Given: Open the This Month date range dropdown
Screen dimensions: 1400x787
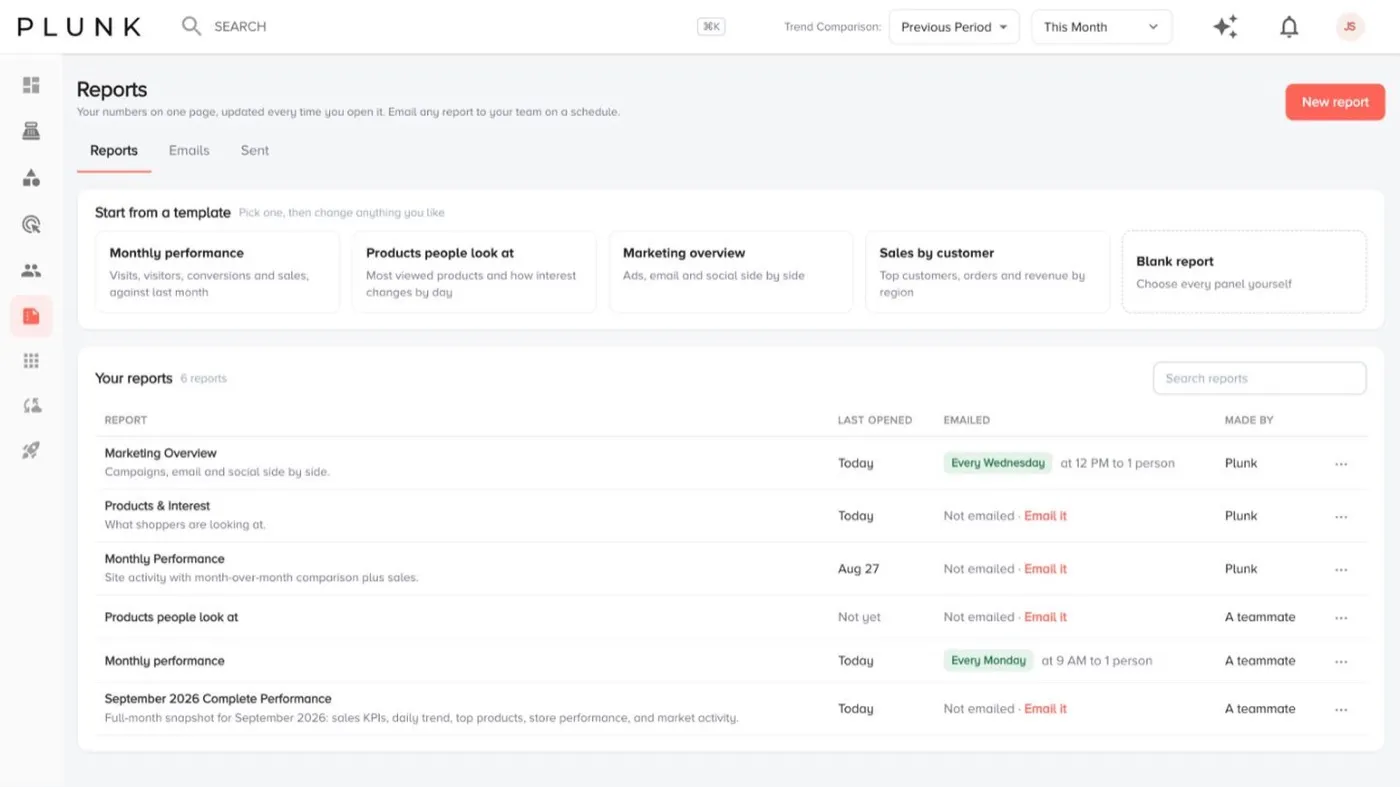Looking at the screenshot, I should pos(1101,27).
